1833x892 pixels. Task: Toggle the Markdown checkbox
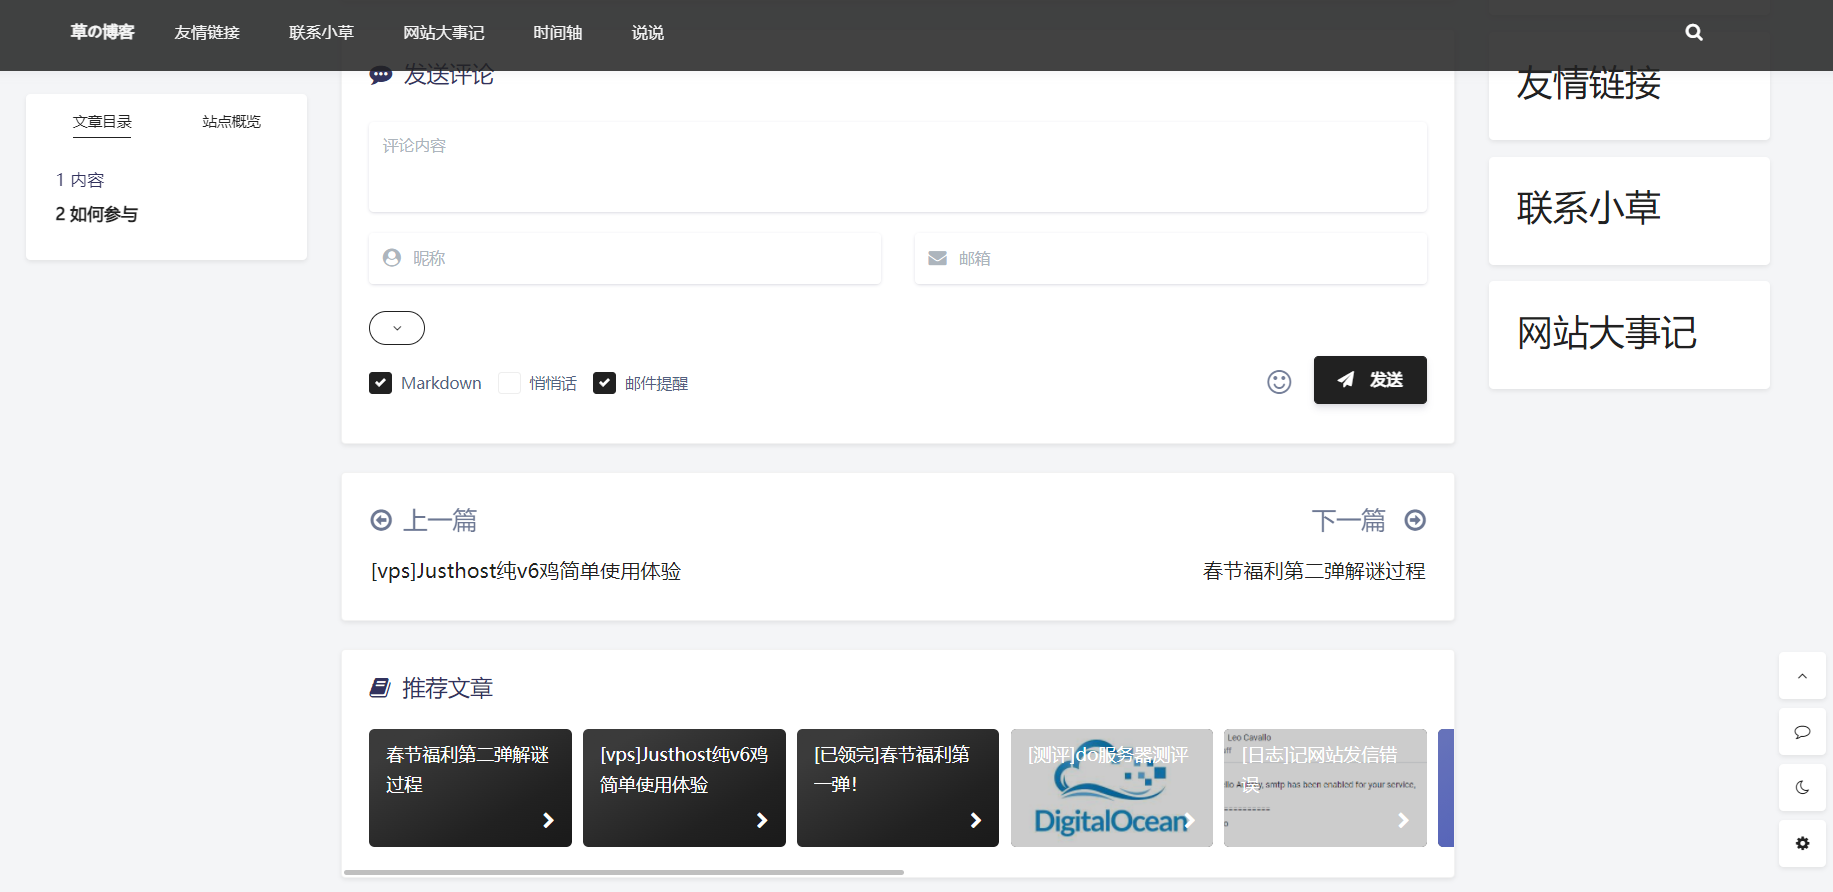[380, 383]
